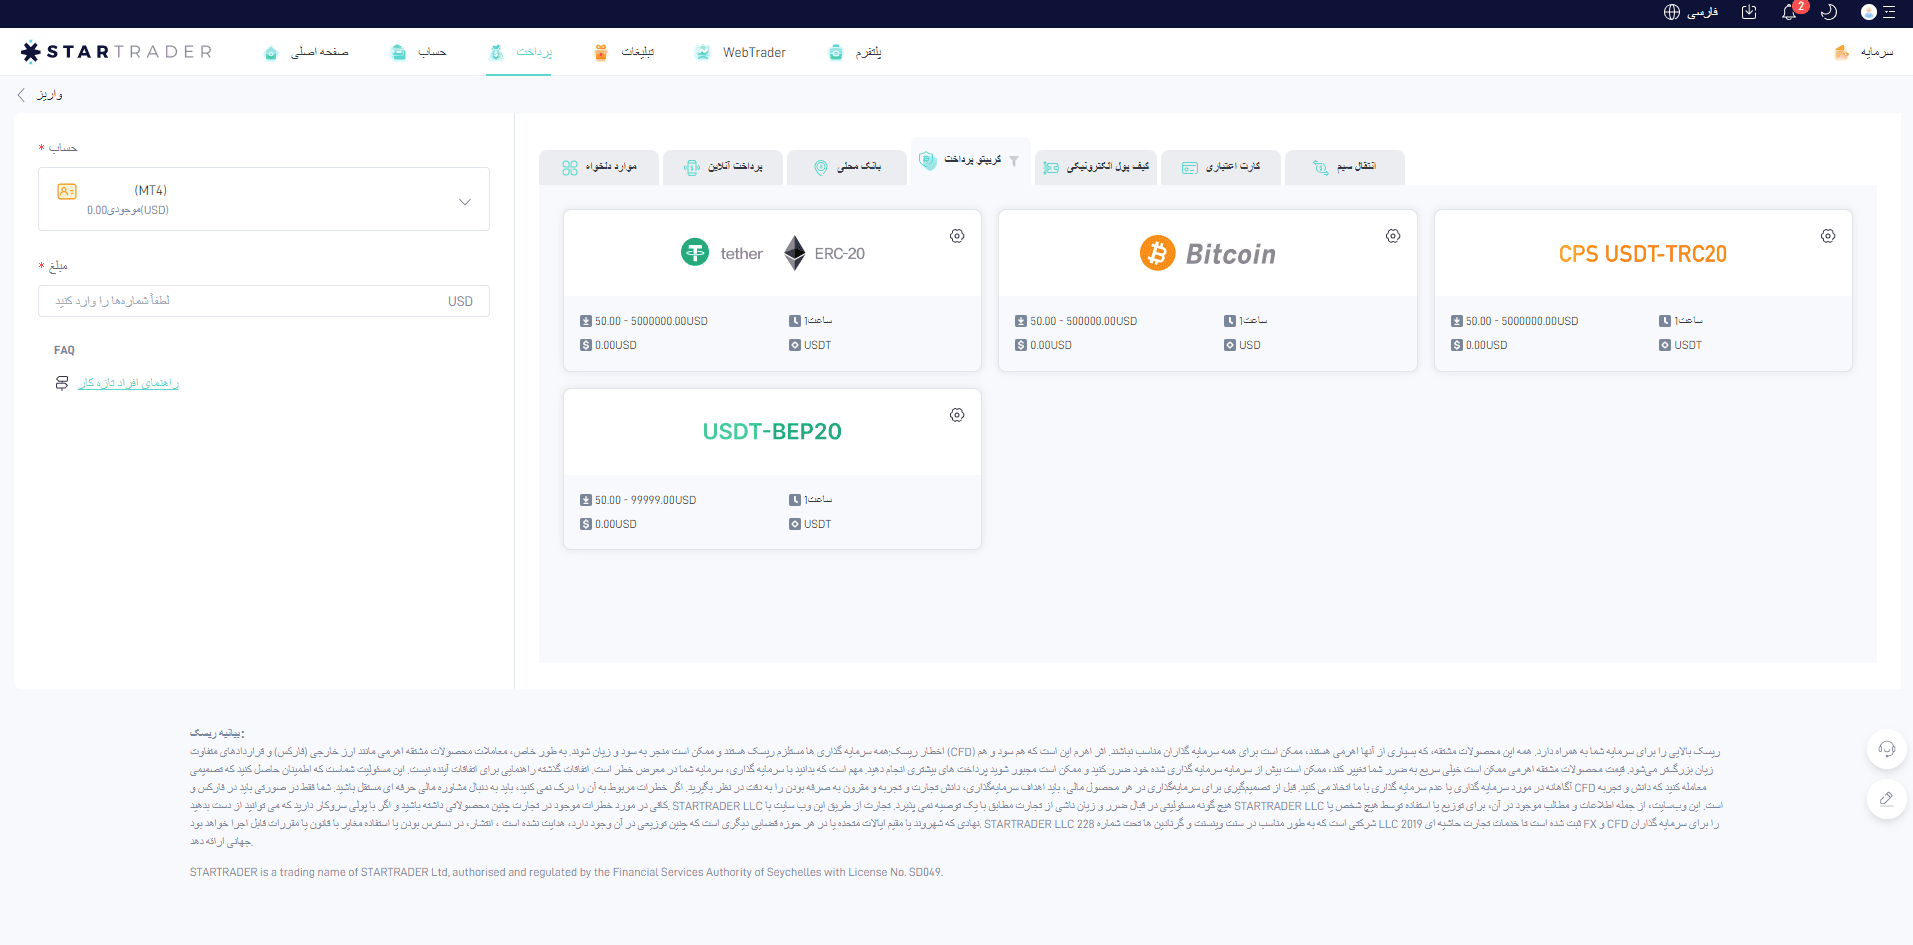Click the fee dollar icon on CPS USDT-TRC20 card
Screen dimensions: 1913x945
[x=1457, y=345]
